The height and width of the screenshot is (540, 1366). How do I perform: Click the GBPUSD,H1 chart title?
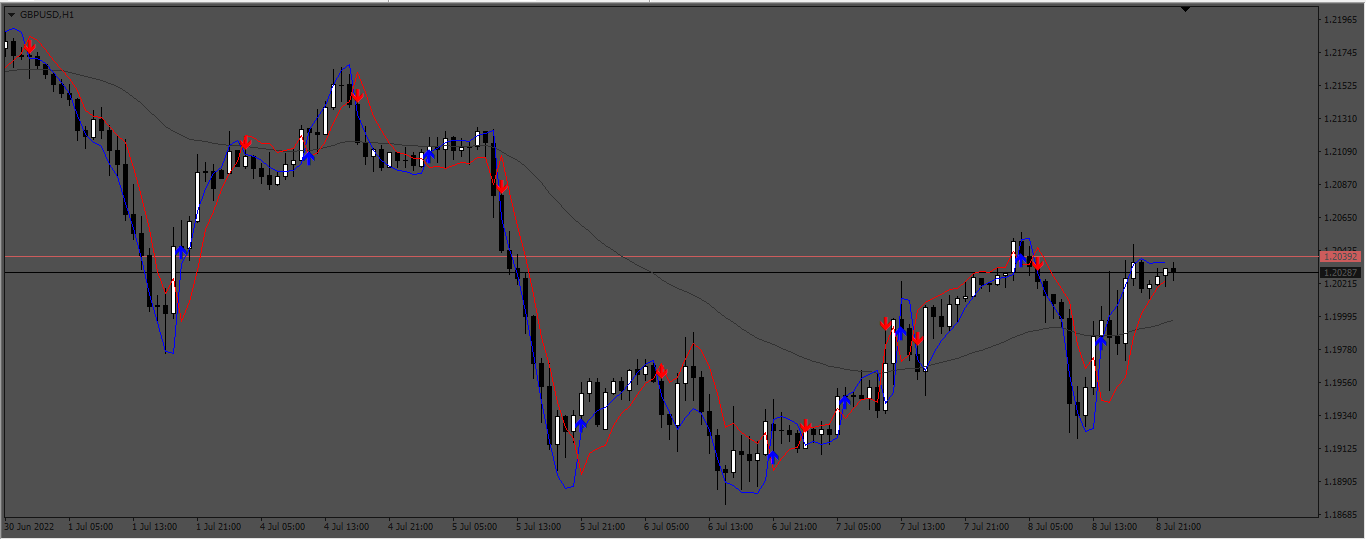pyautogui.click(x=46, y=15)
